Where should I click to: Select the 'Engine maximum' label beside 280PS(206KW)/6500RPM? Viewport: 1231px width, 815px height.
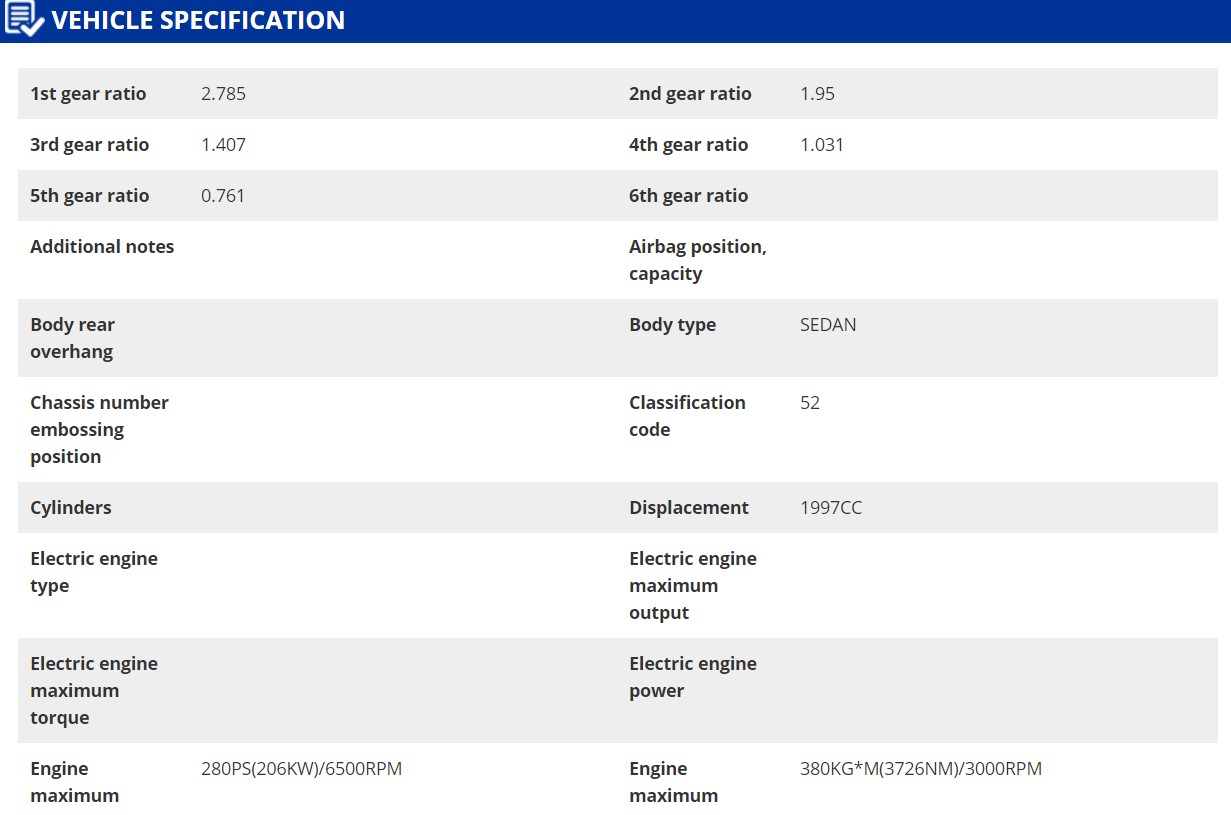coord(74,782)
